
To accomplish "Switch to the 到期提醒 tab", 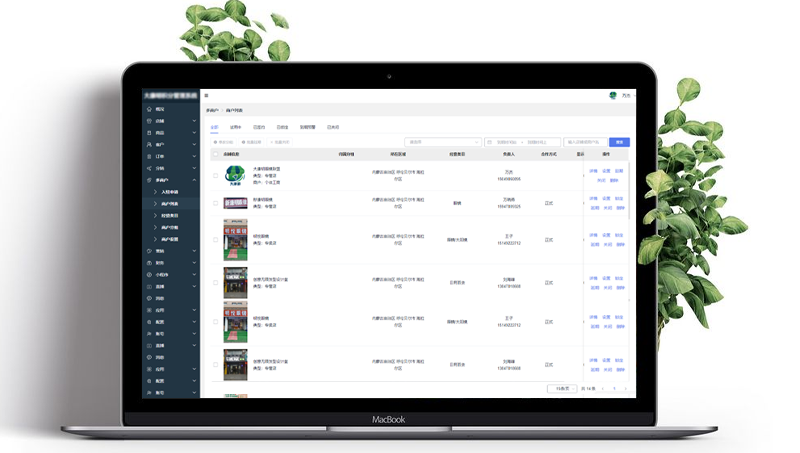I will coord(308,127).
